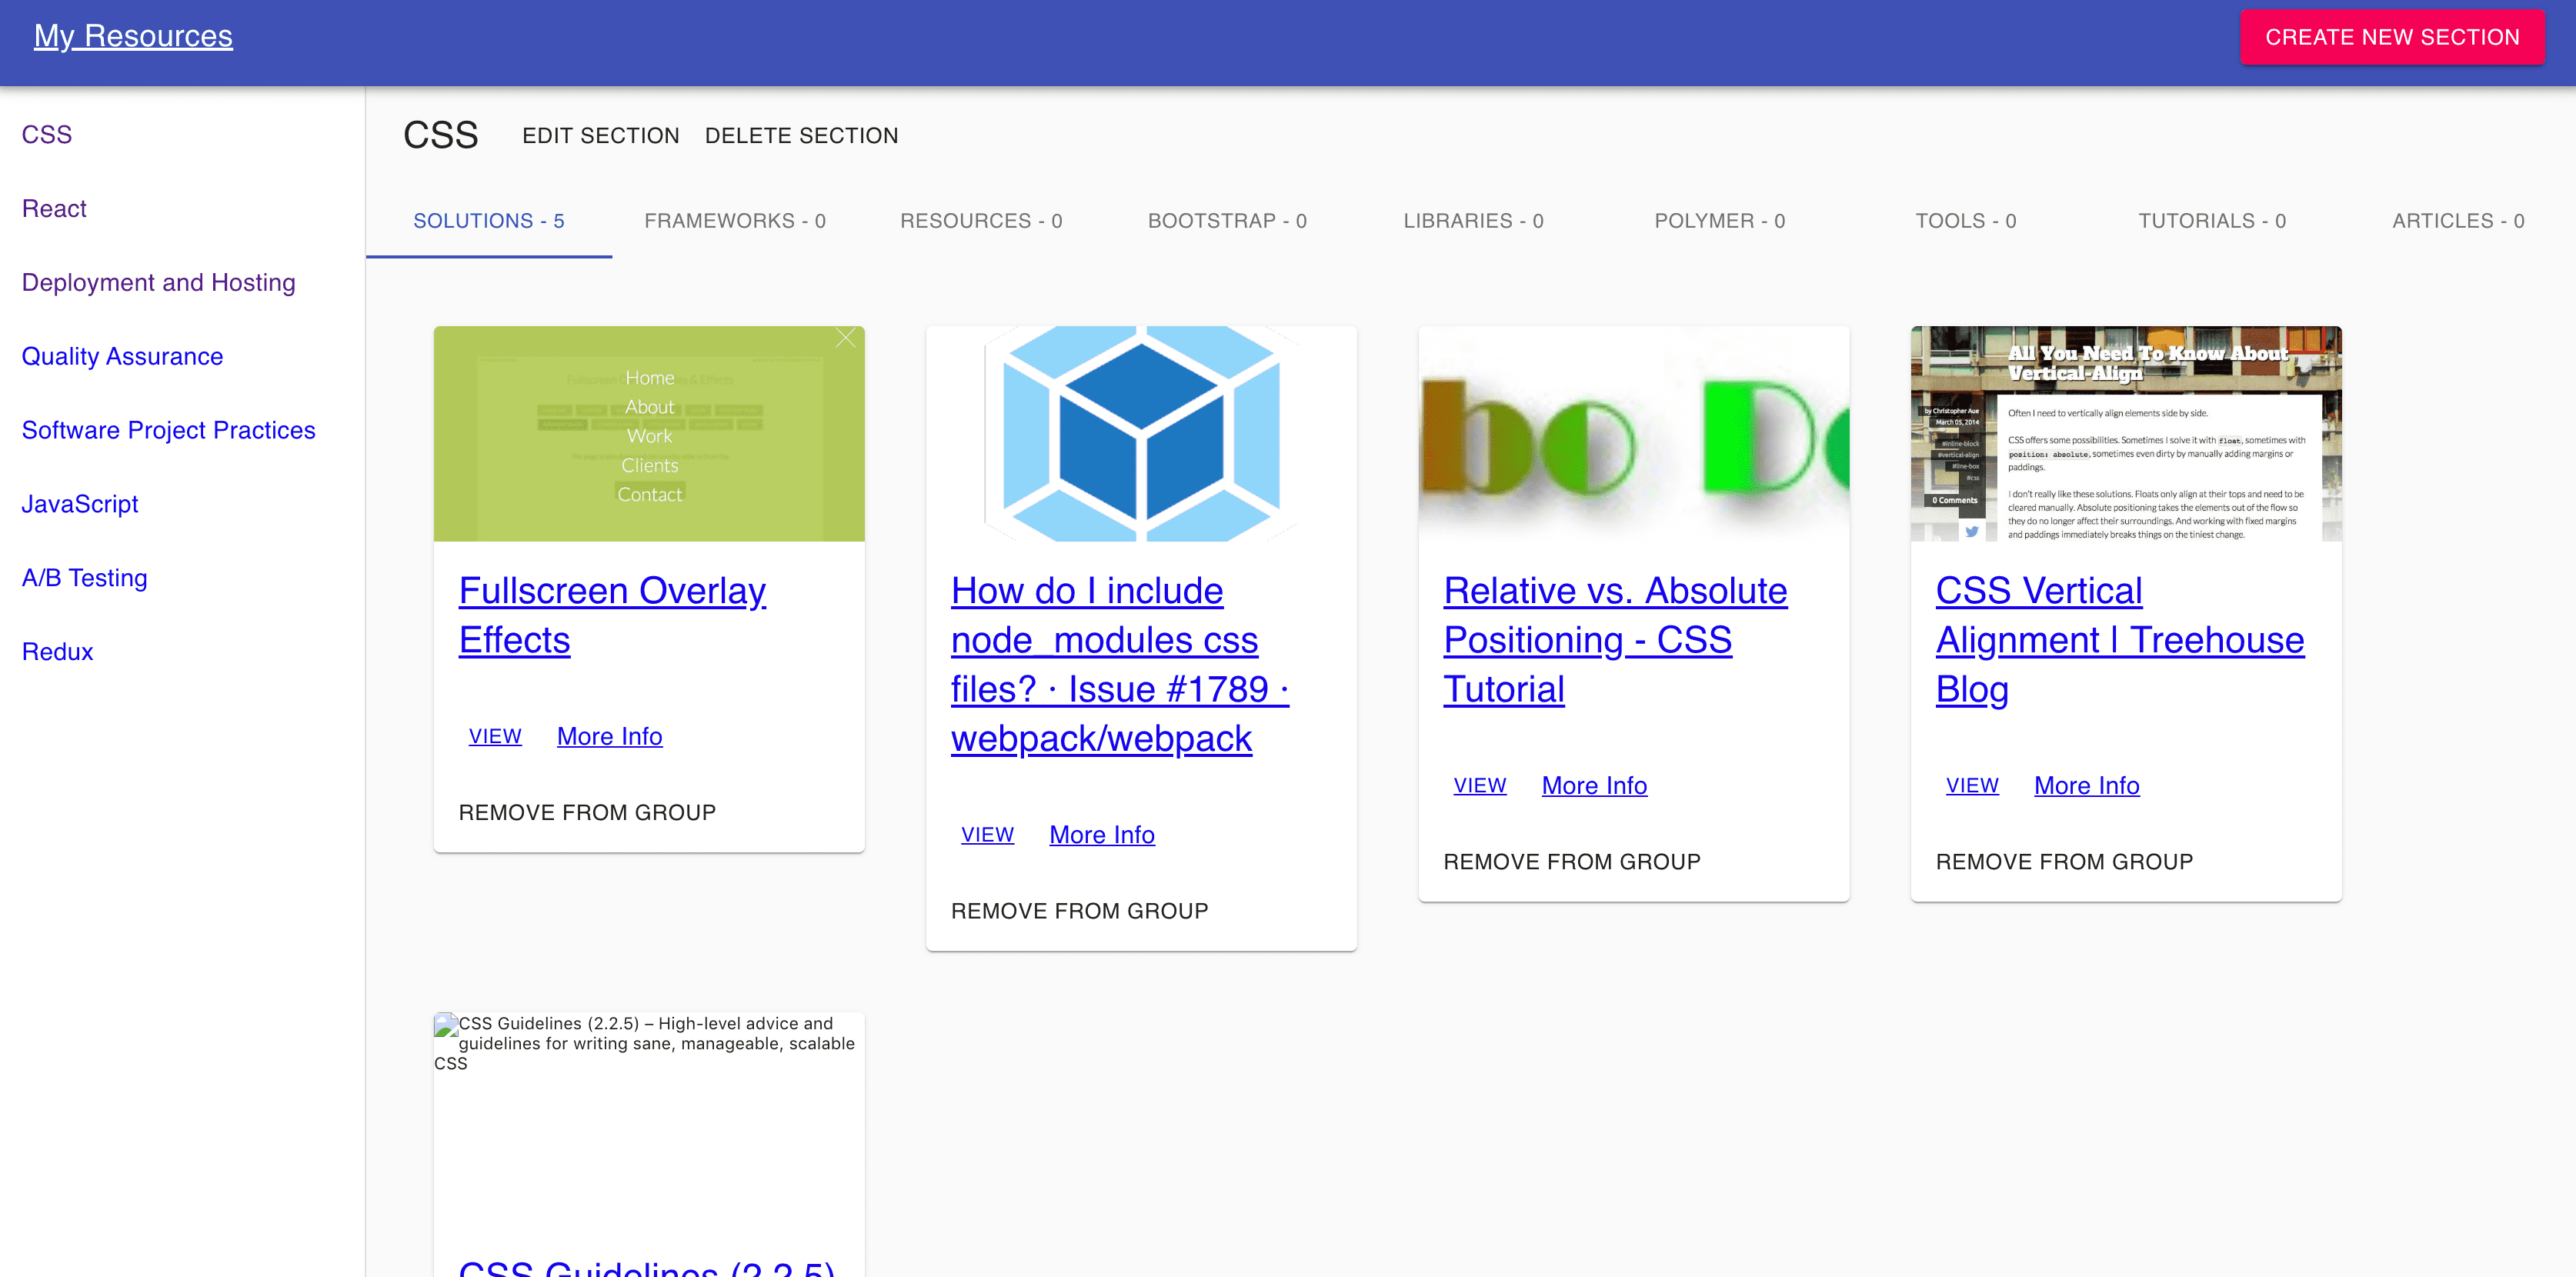The height and width of the screenshot is (1277, 2576).
Task: Select the Libraries - 0 tab
Action: pos(1472,221)
